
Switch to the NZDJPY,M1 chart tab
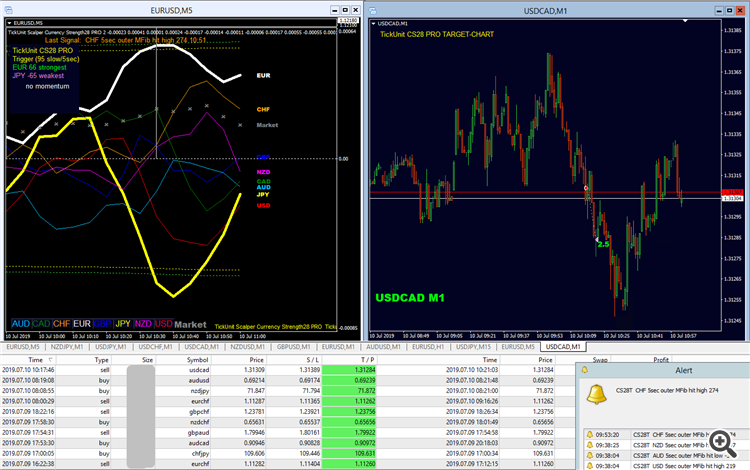click(67, 347)
